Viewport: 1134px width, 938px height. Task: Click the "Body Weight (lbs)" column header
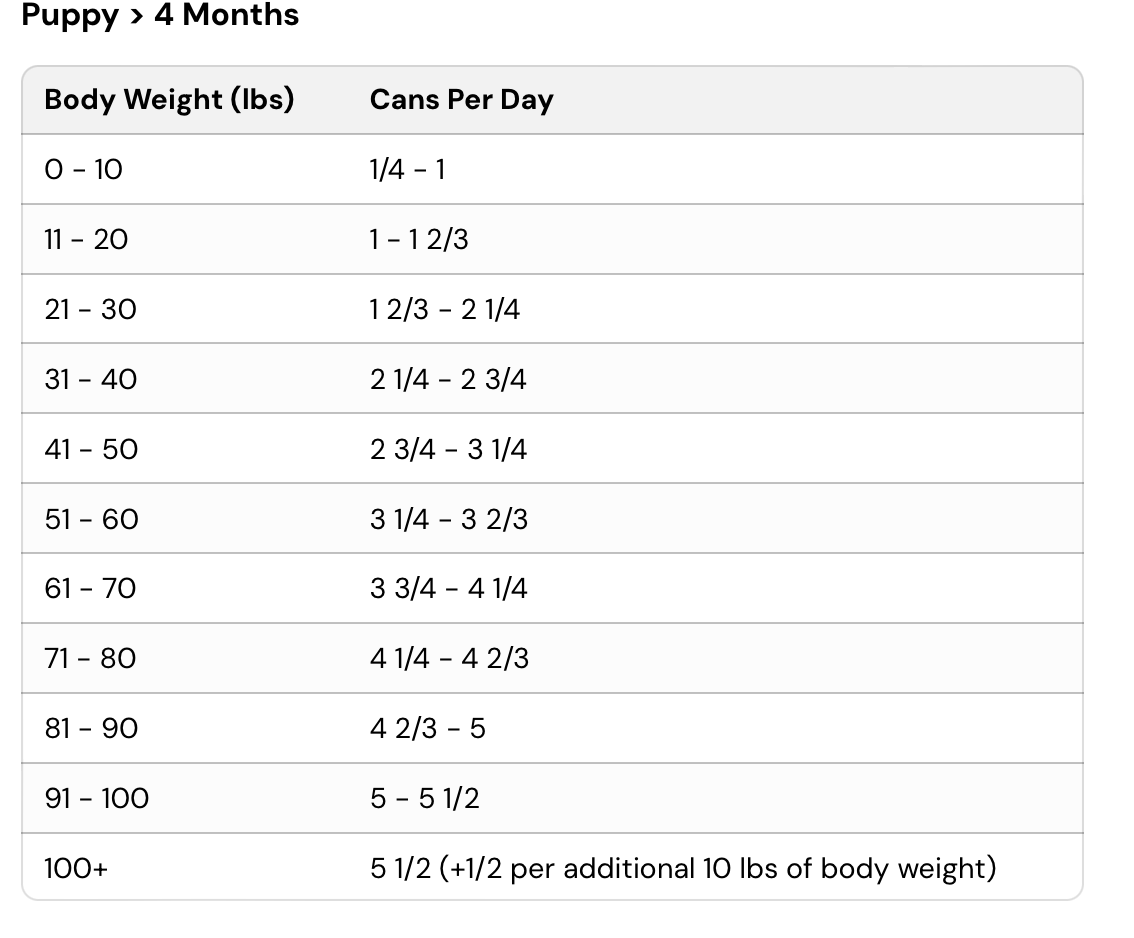pos(169,100)
